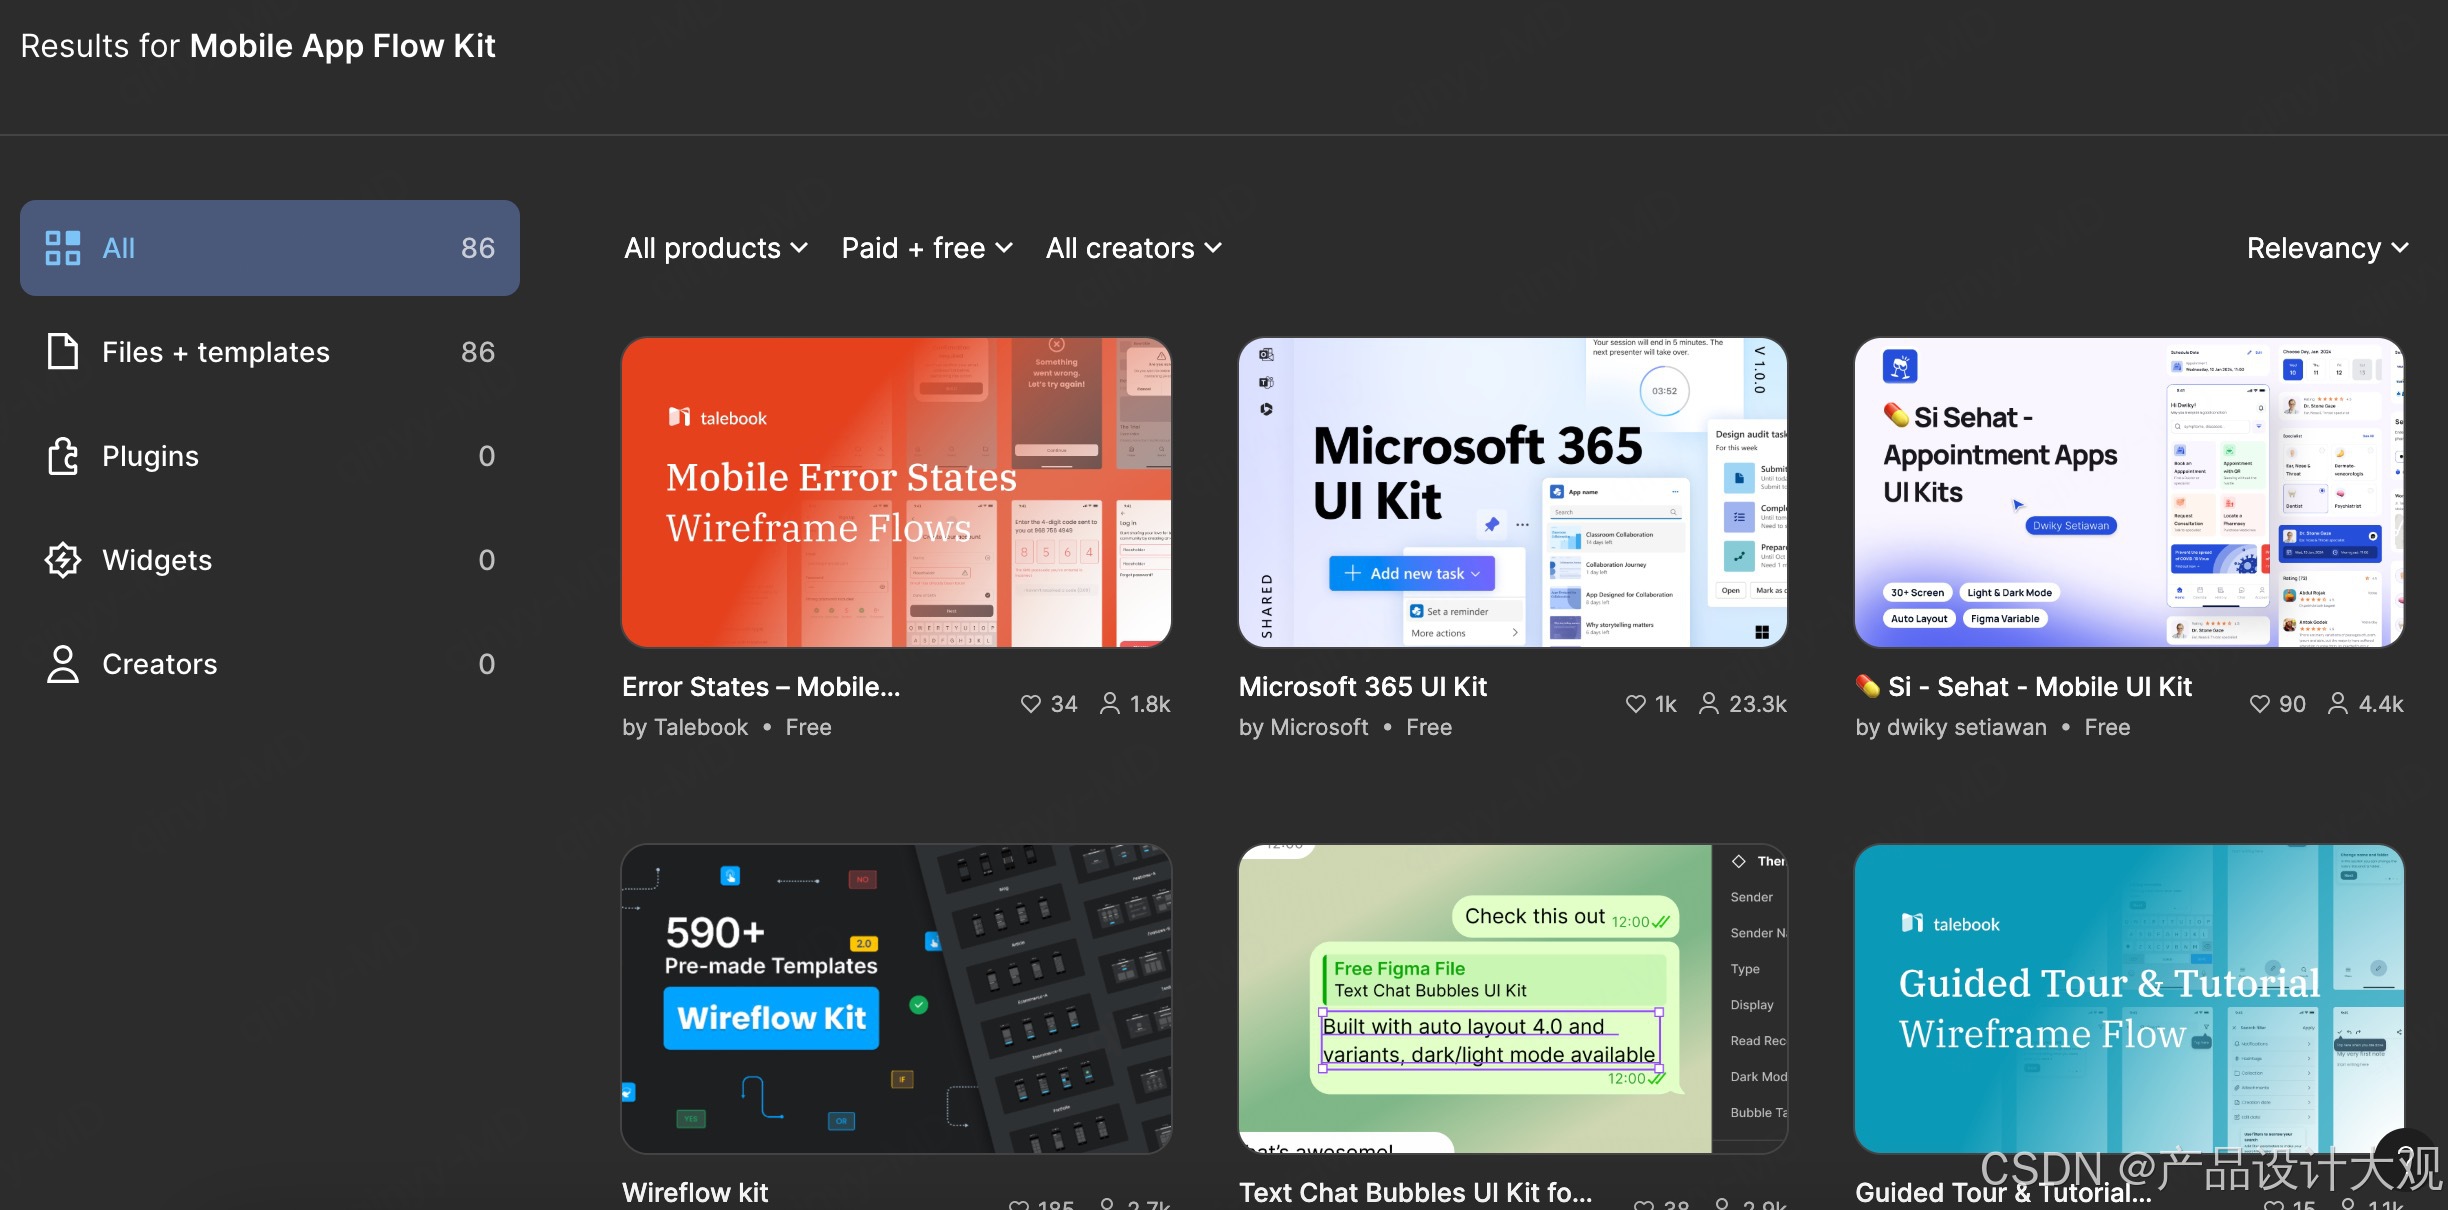Screen dimensions: 2448x1210
Task: Open Microsoft 365 UI Kit title link
Action: coord(1362,687)
